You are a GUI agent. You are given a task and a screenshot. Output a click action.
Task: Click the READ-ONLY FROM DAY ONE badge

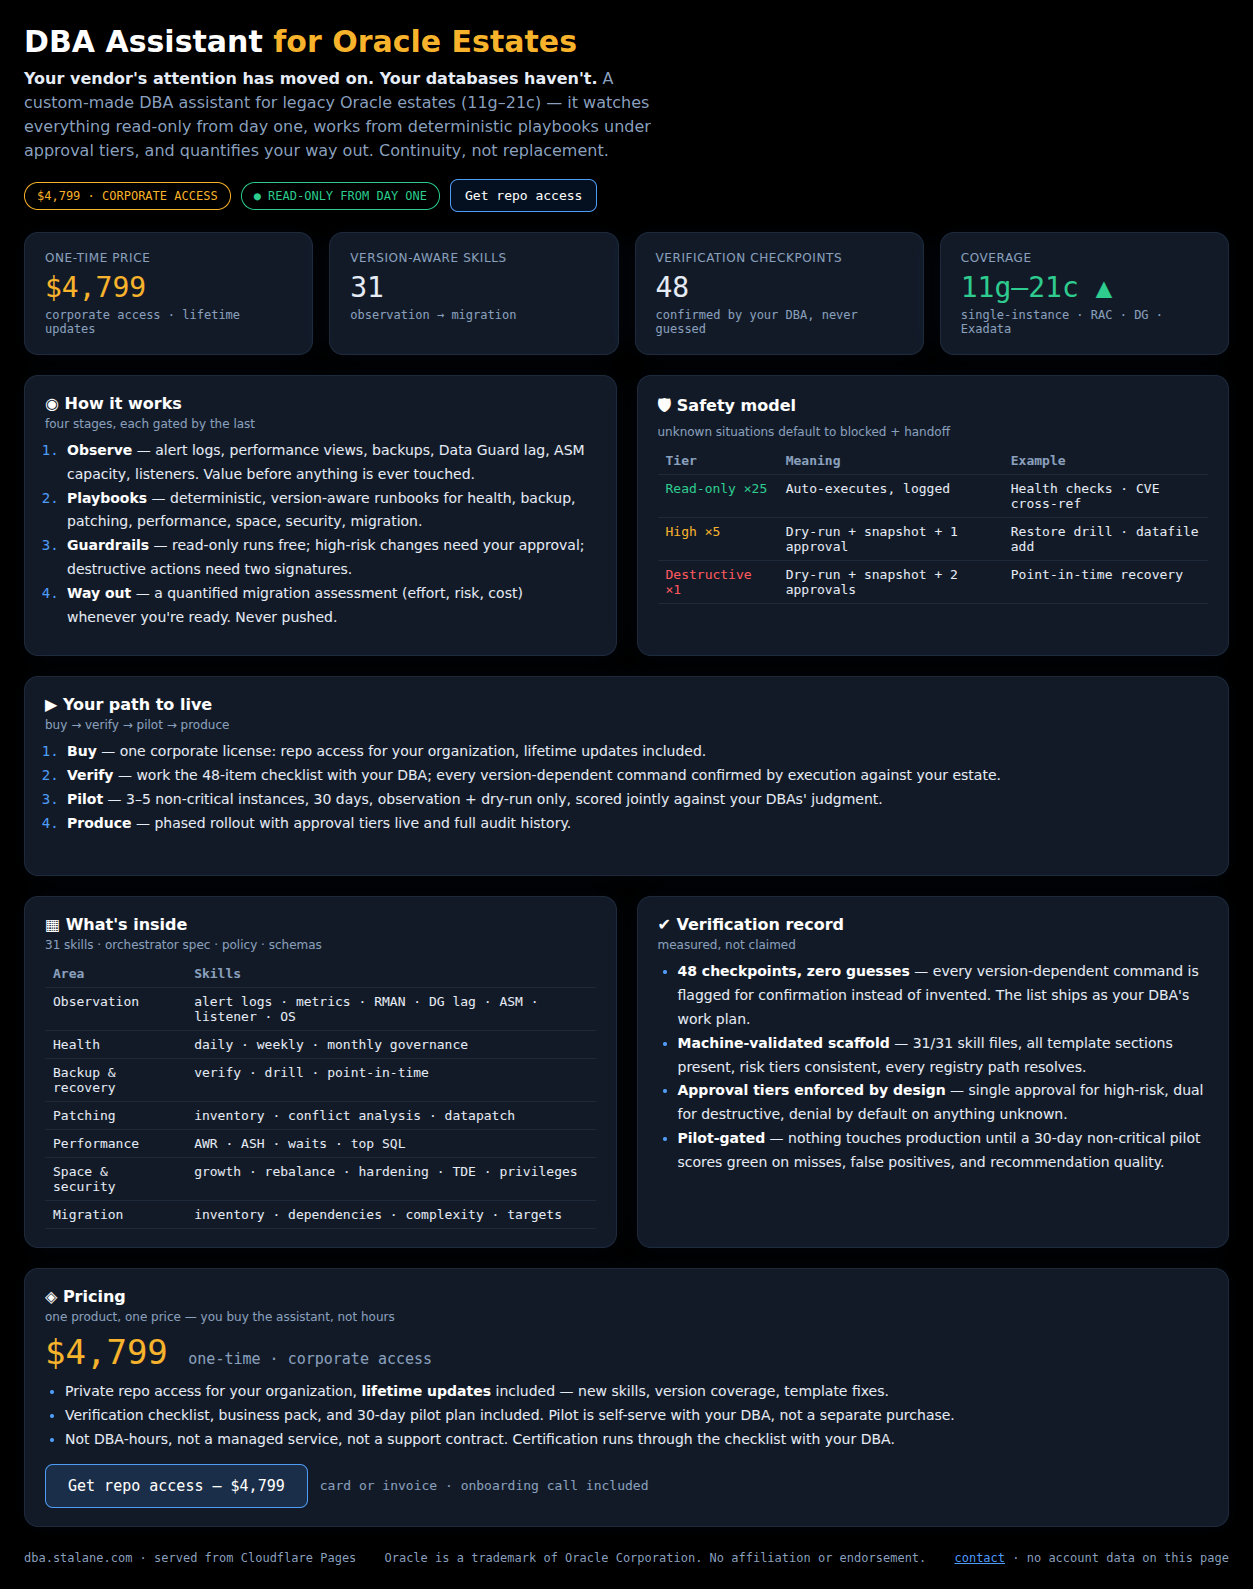pos(340,196)
